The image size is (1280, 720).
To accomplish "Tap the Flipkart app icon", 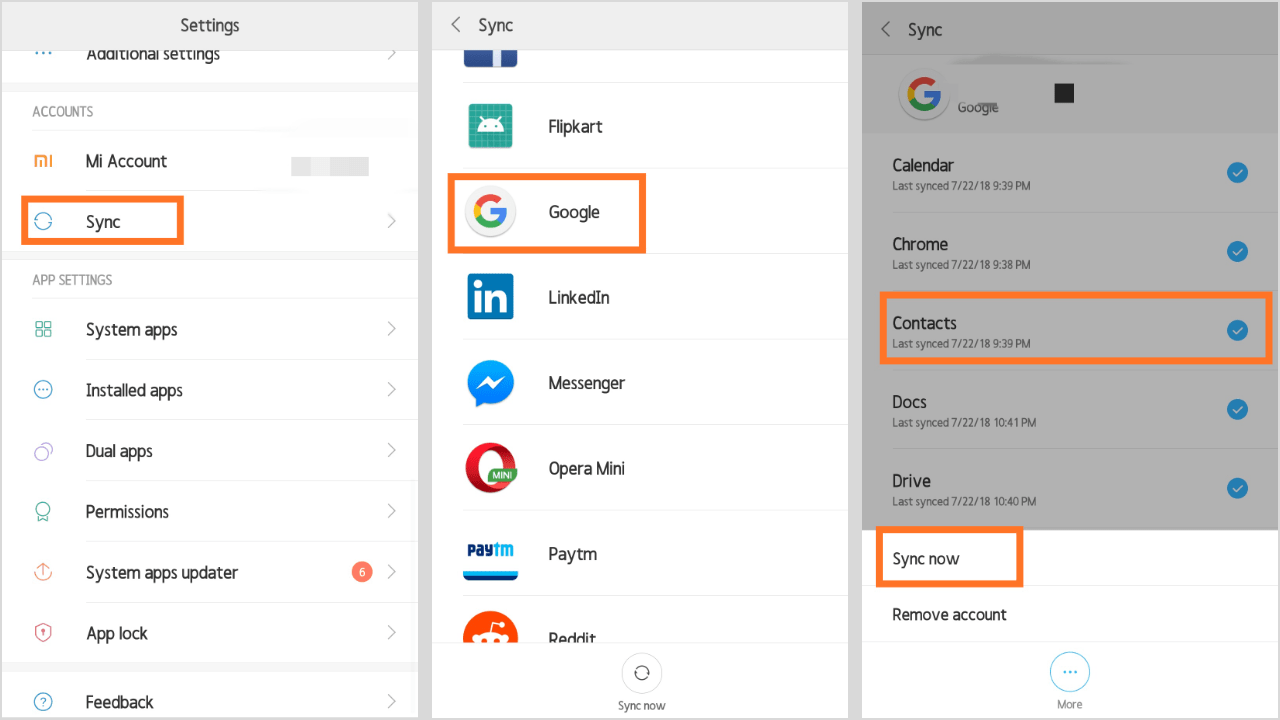I will point(490,126).
